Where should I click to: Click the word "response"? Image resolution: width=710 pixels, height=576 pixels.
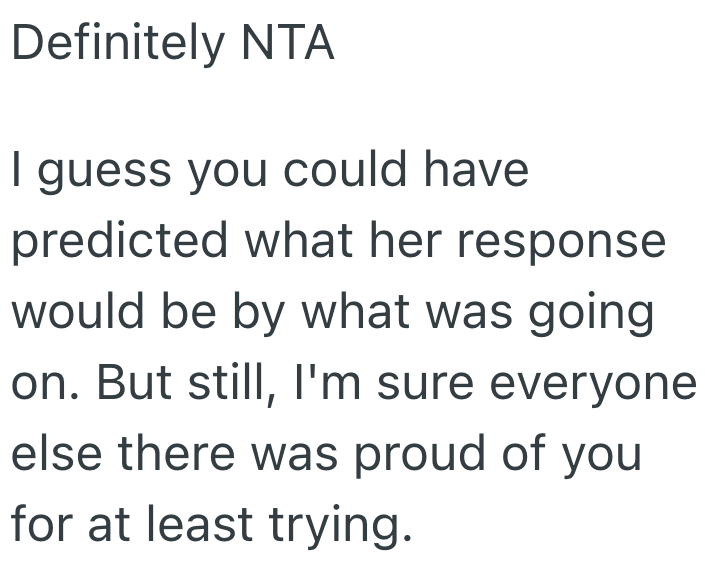(x=568, y=244)
